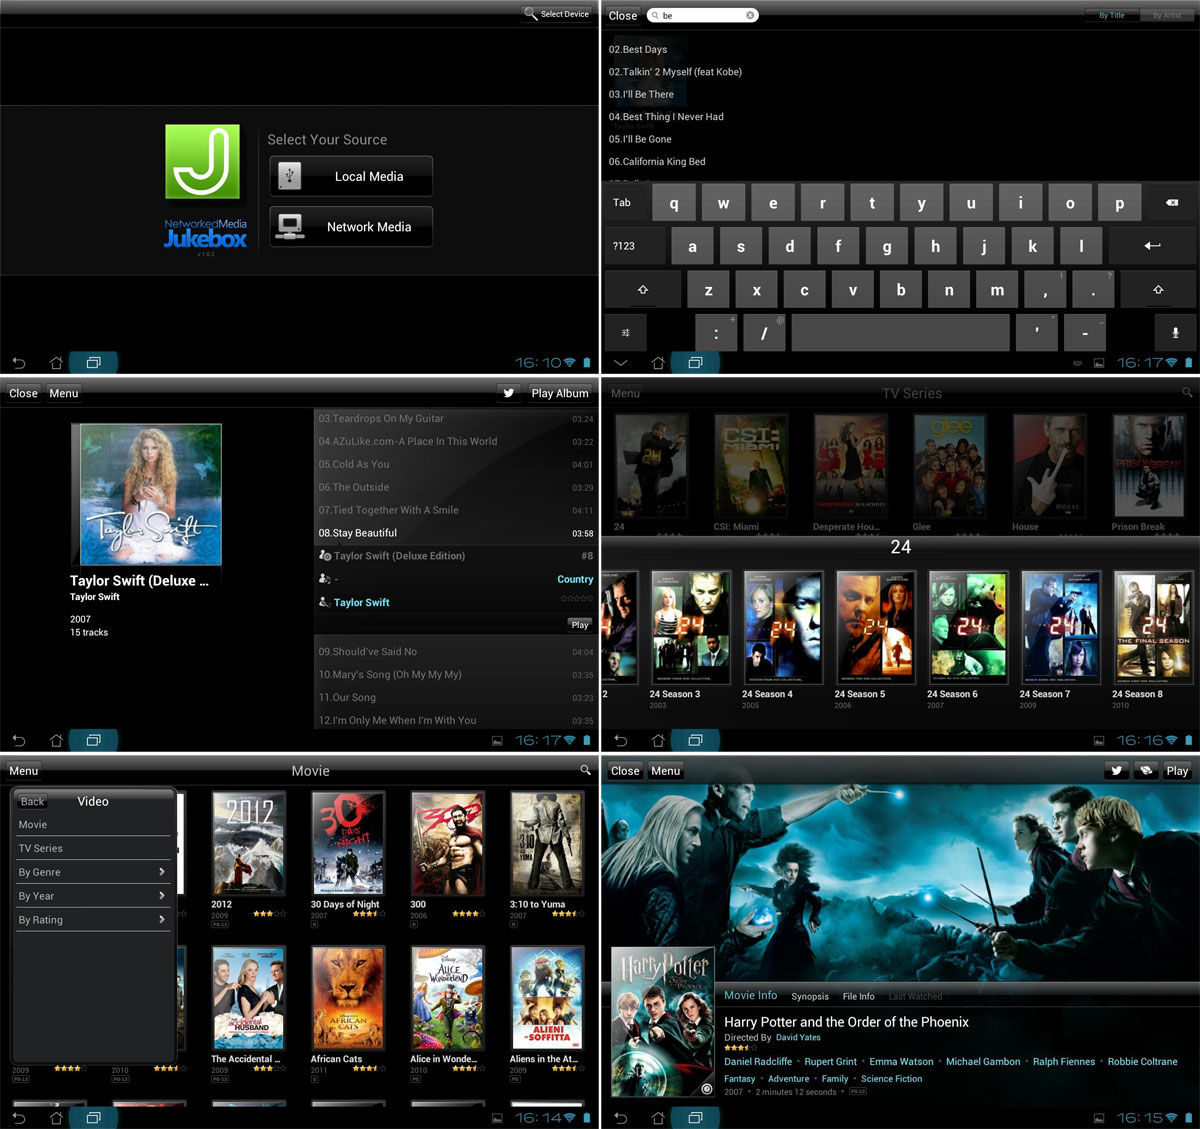Tap the Twitter share icon above the track list
The height and width of the screenshot is (1129, 1200).
coord(509,393)
